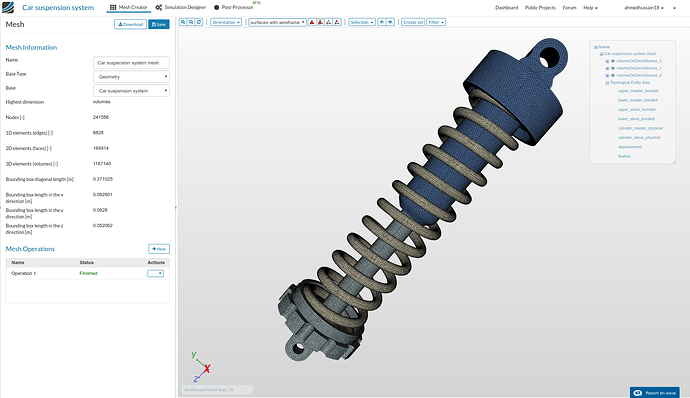The height and width of the screenshot is (398, 690).
Task: Open the Base Type Geometry dropdown
Action: [131, 77]
